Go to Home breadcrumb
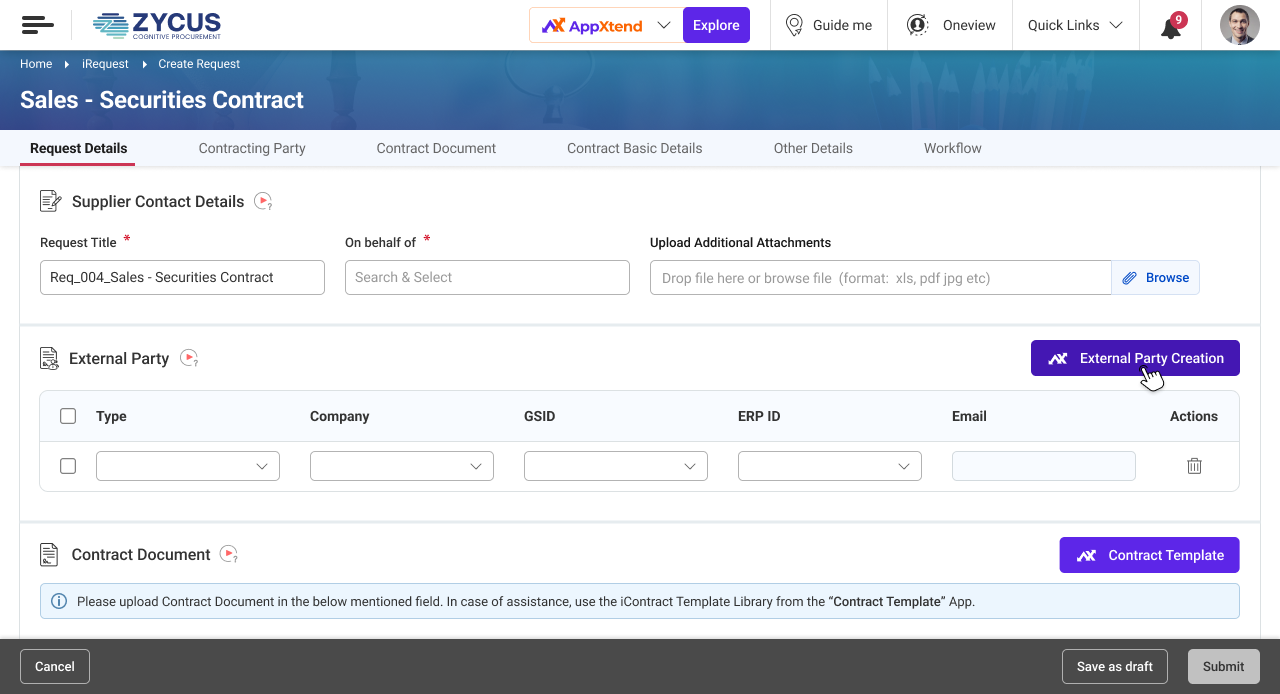Screen dimensions: 1280x694 click(36, 64)
